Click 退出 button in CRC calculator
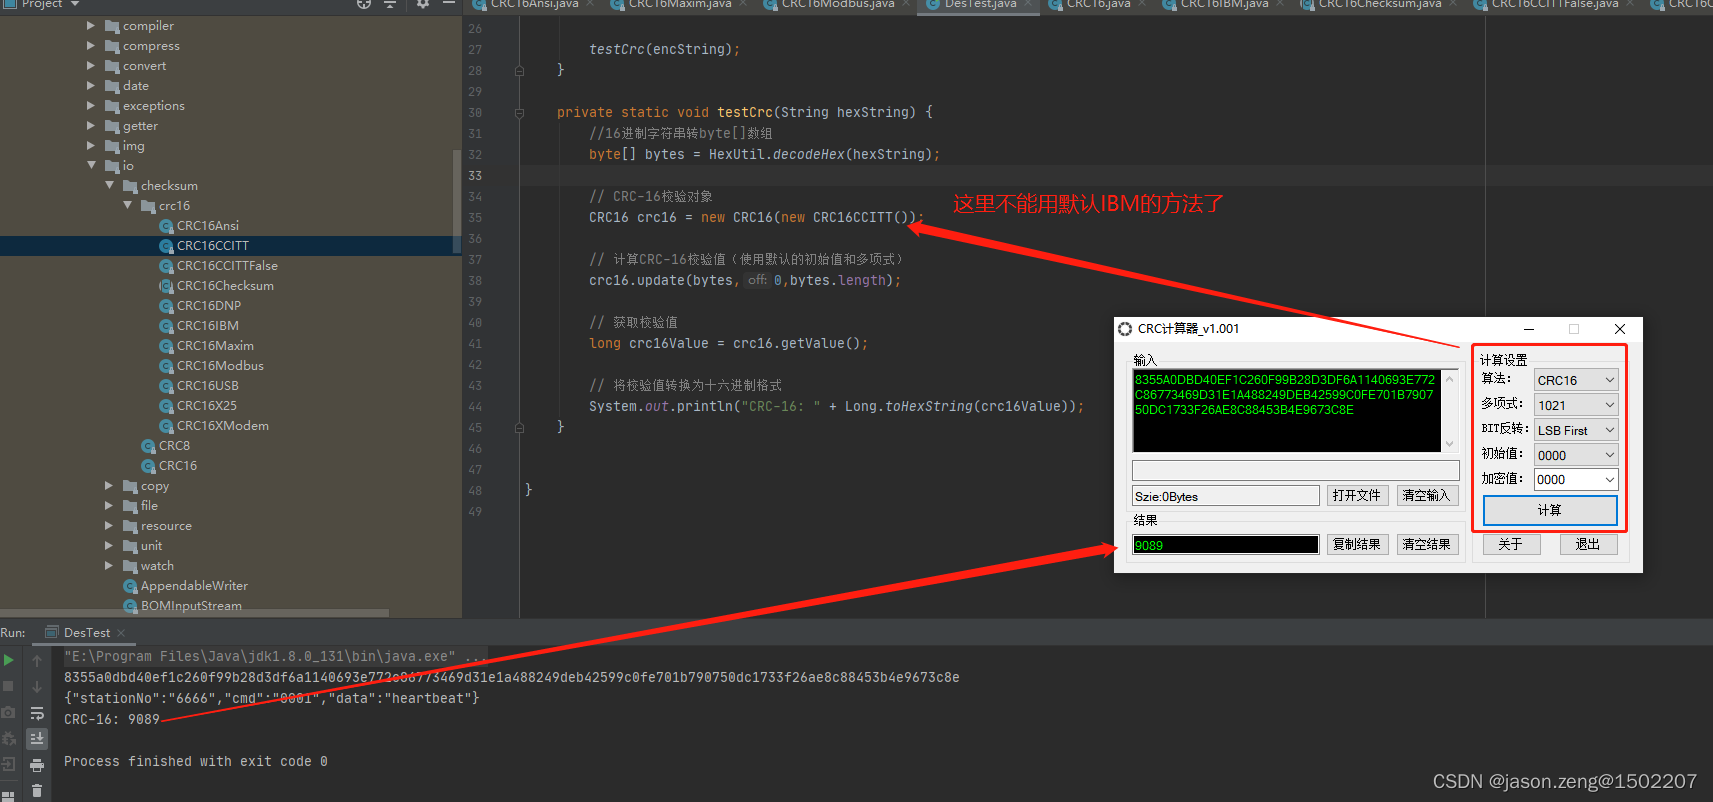Viewport: 1713px width, 802px height. pos(1588,545)
